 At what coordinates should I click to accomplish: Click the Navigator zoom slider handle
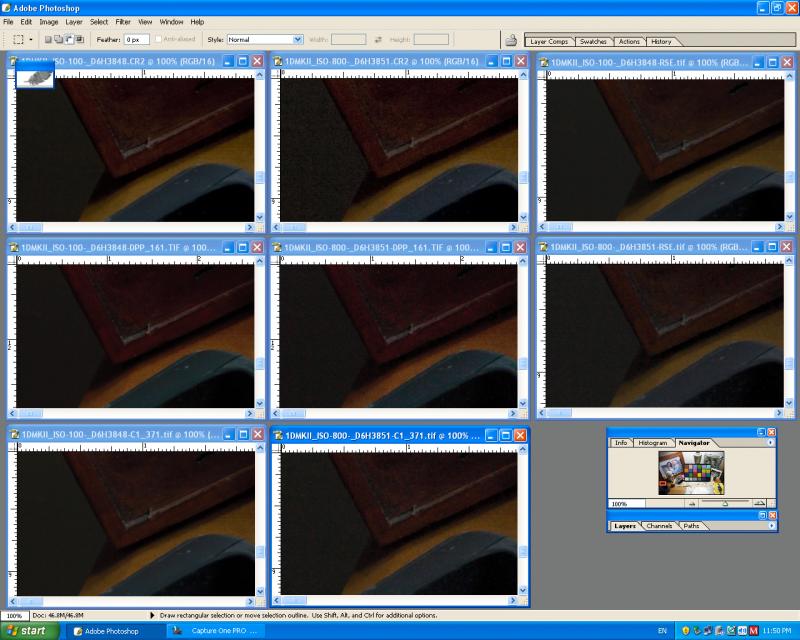(724, 504)
